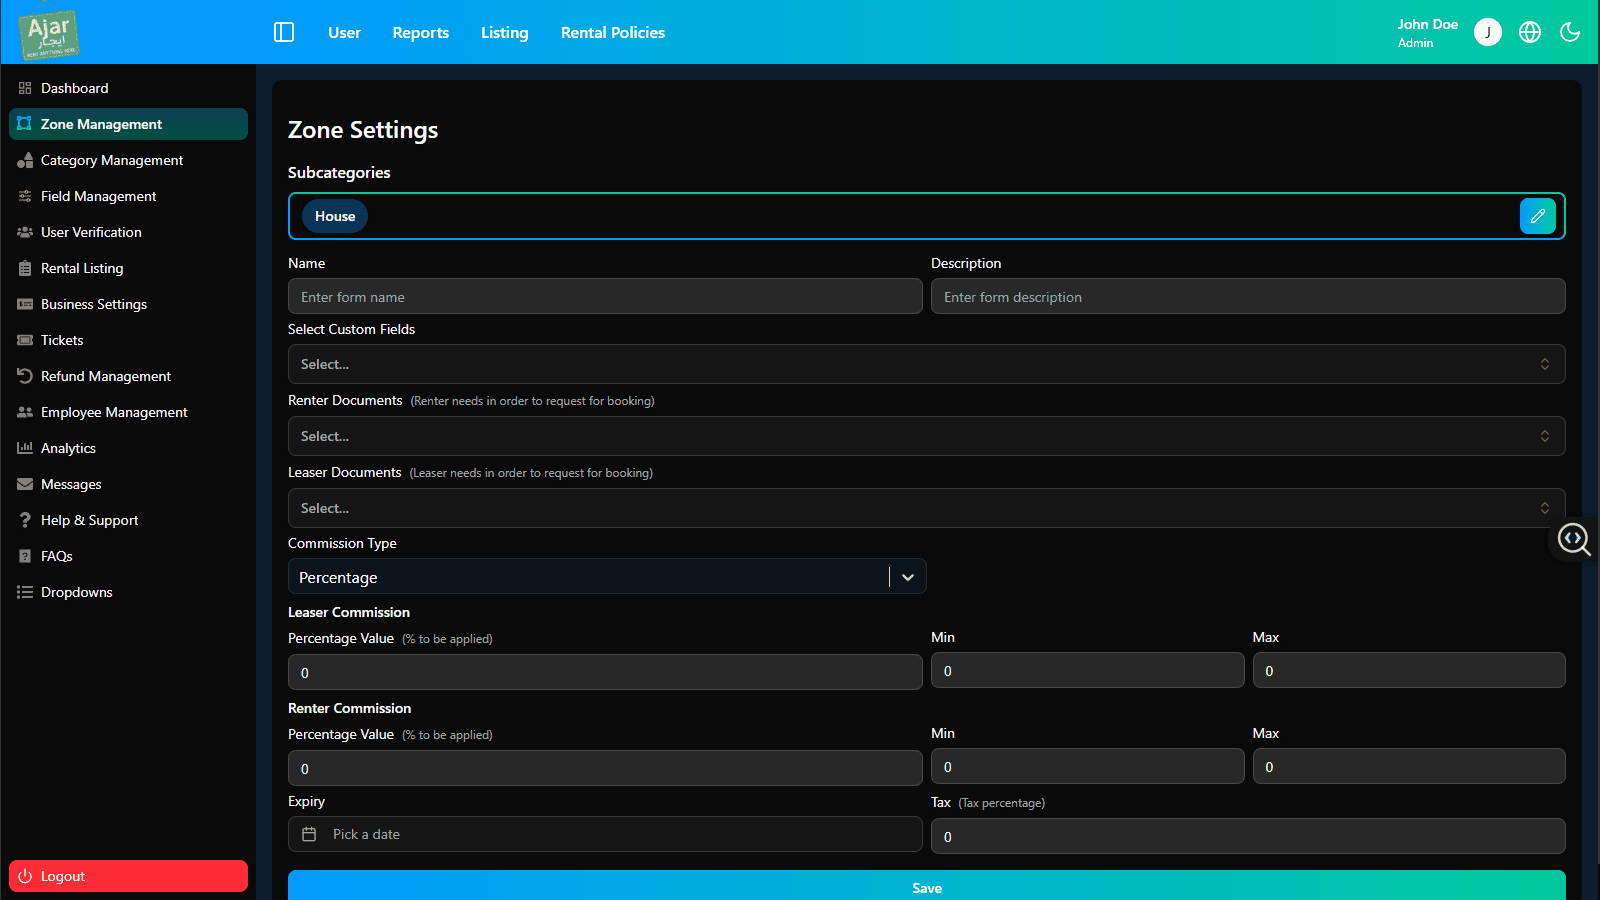Click the Dashboard grid icon
Screen dimensions: 1600x900
[25, 88]
